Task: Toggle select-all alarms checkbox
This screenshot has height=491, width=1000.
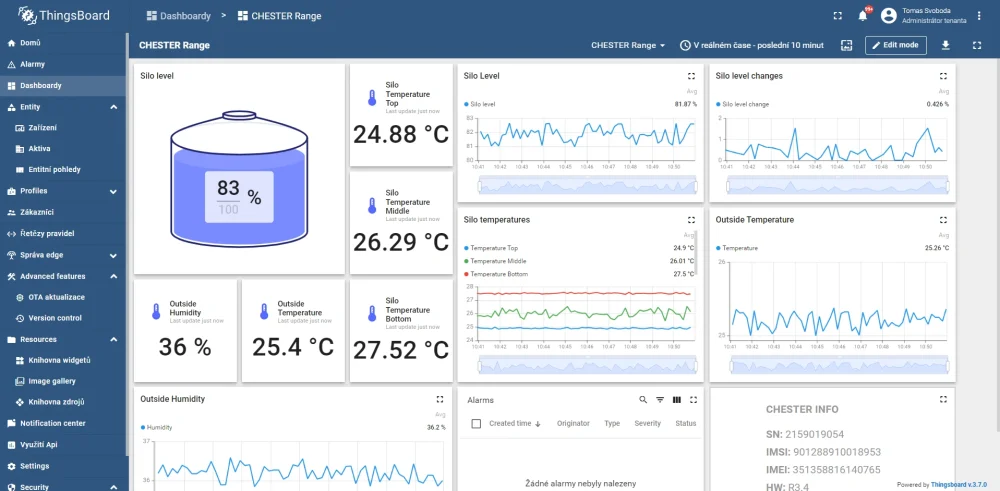Action: pos(476,423)
